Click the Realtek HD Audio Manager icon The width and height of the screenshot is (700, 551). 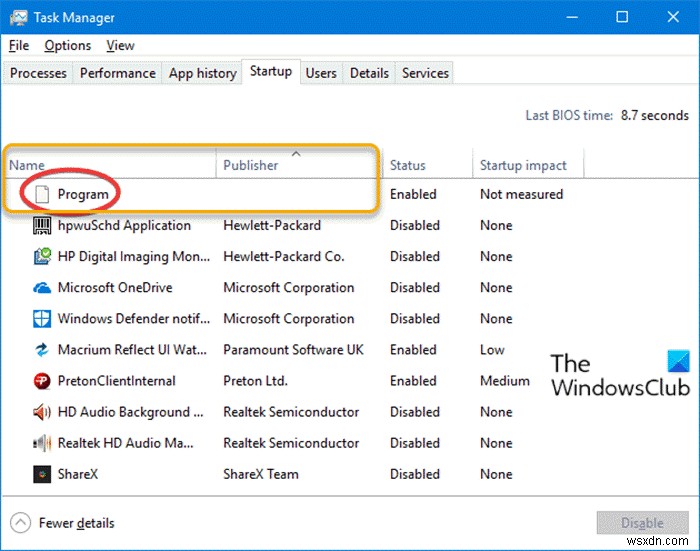42,443
